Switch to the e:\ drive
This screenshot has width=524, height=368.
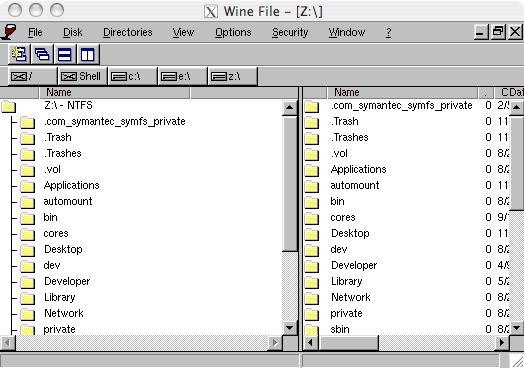(x=183, y=76)
